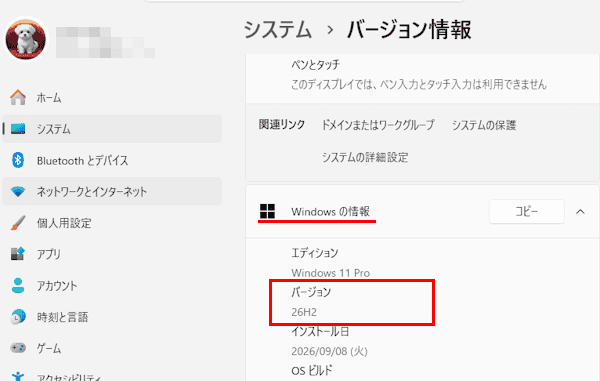Viewport: 600px width, 381px height.
Task: Click the network Wi-Fi icon
Action: click(18, 191)
